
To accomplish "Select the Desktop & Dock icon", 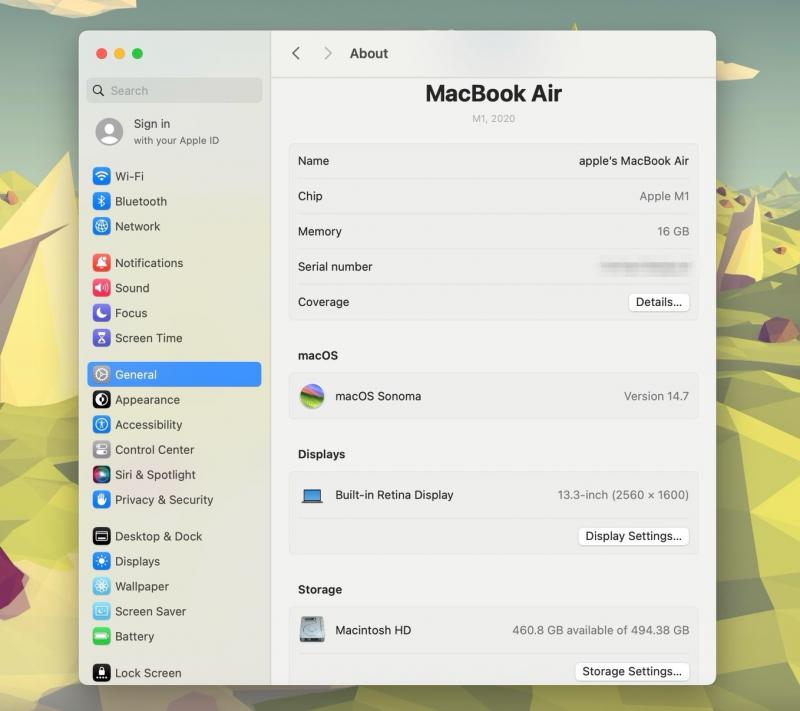I will click(102, 536).
